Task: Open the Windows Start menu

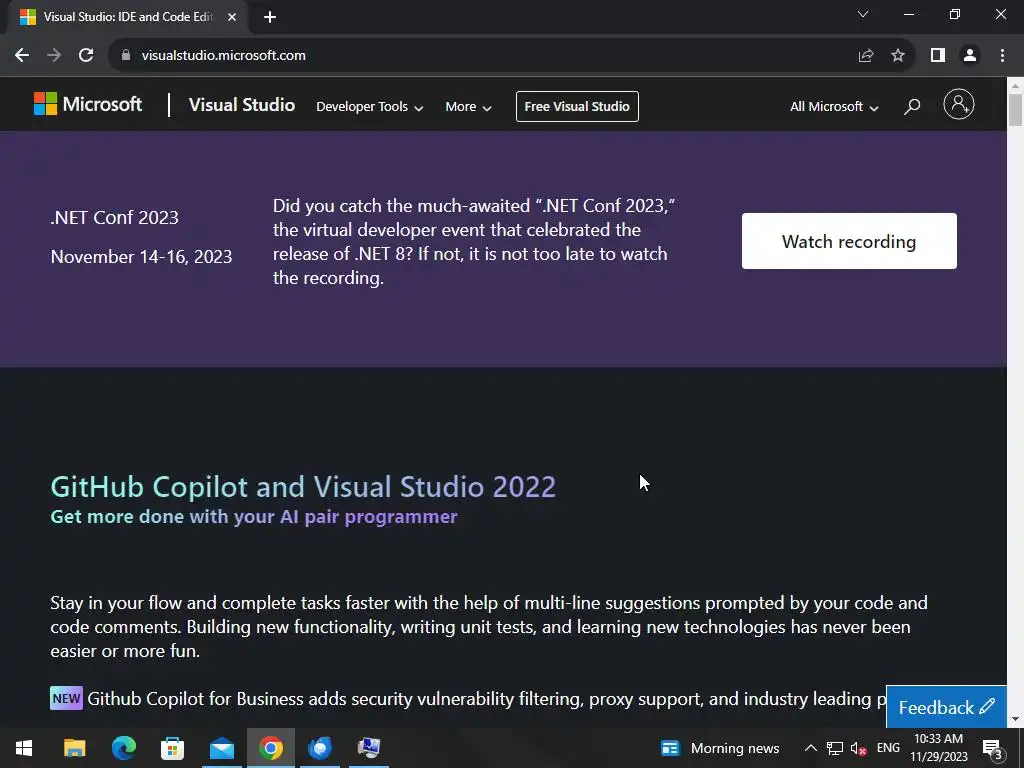Action: click(x=24, y=748)
